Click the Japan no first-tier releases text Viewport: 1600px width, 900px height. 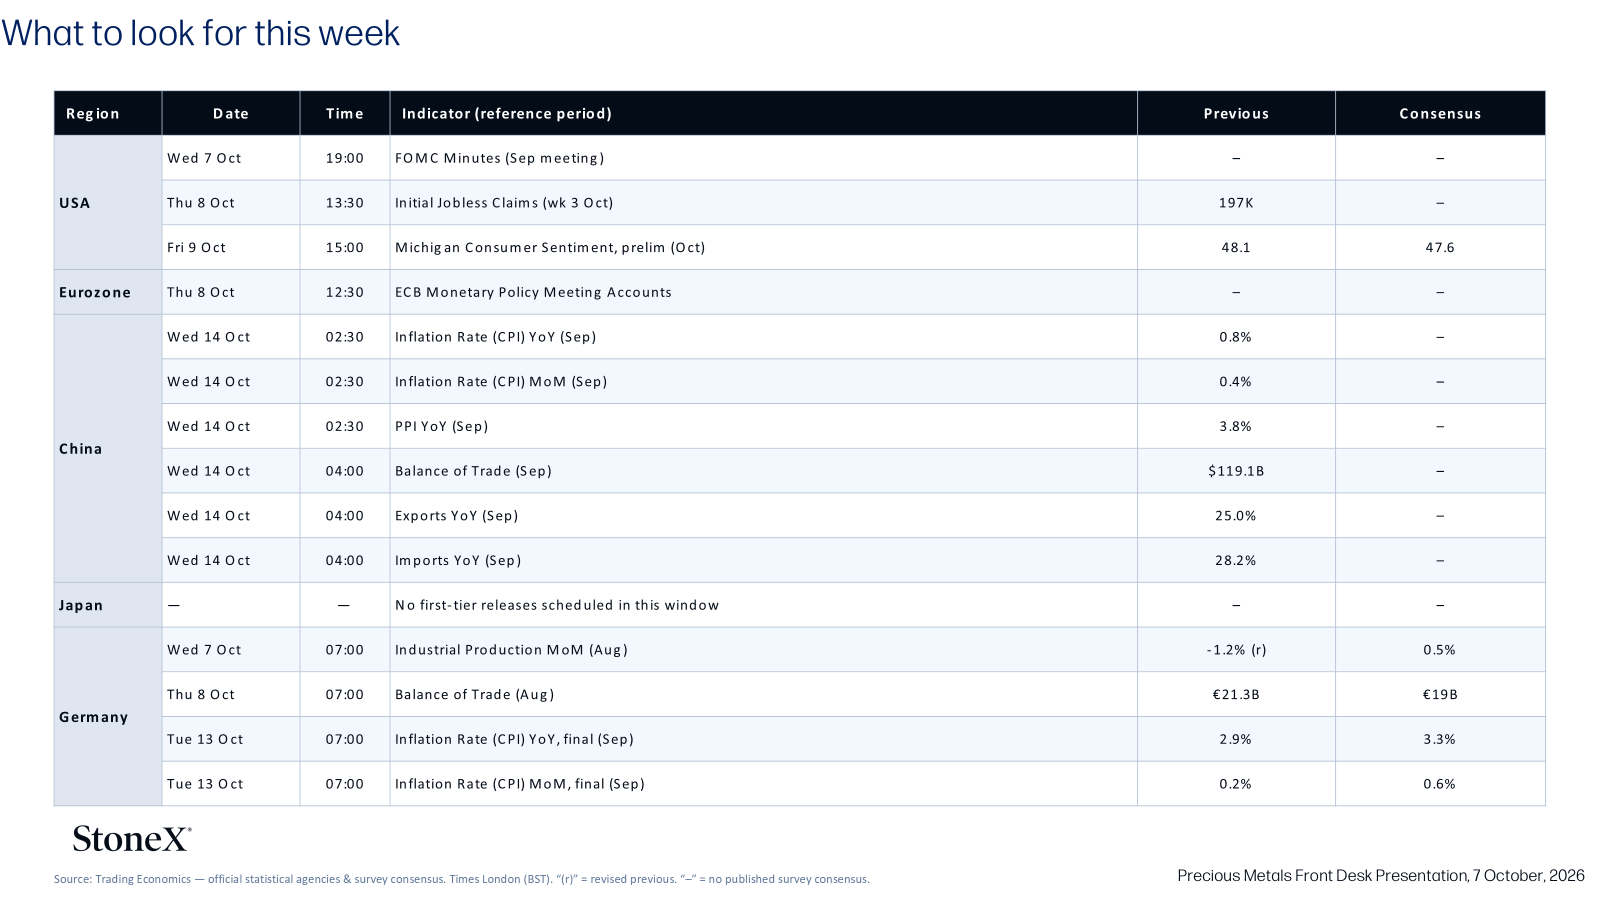coord(557,605)
